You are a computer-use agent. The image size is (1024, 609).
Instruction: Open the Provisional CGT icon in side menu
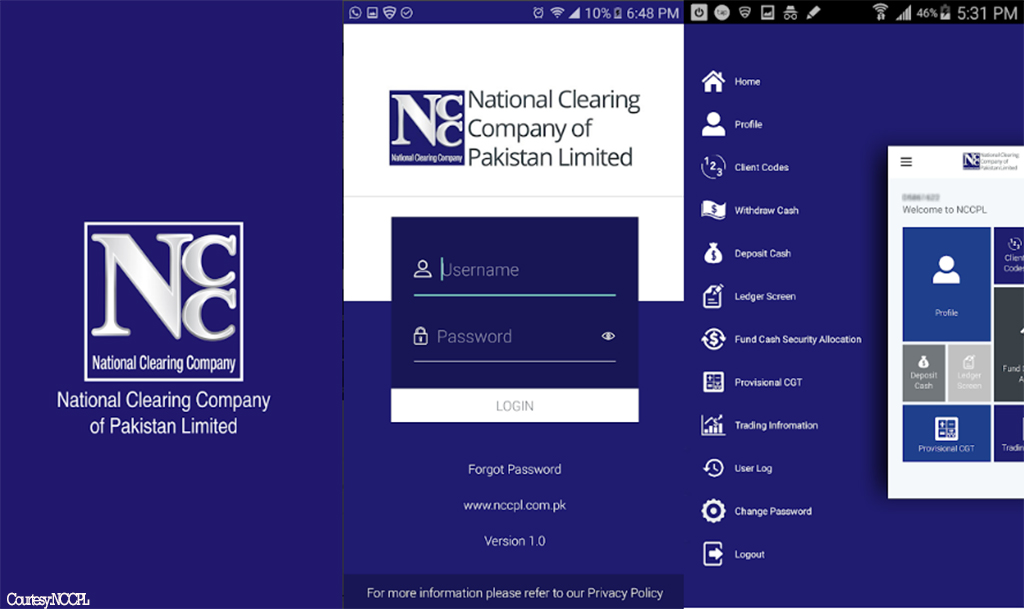(x=713, y=383)
